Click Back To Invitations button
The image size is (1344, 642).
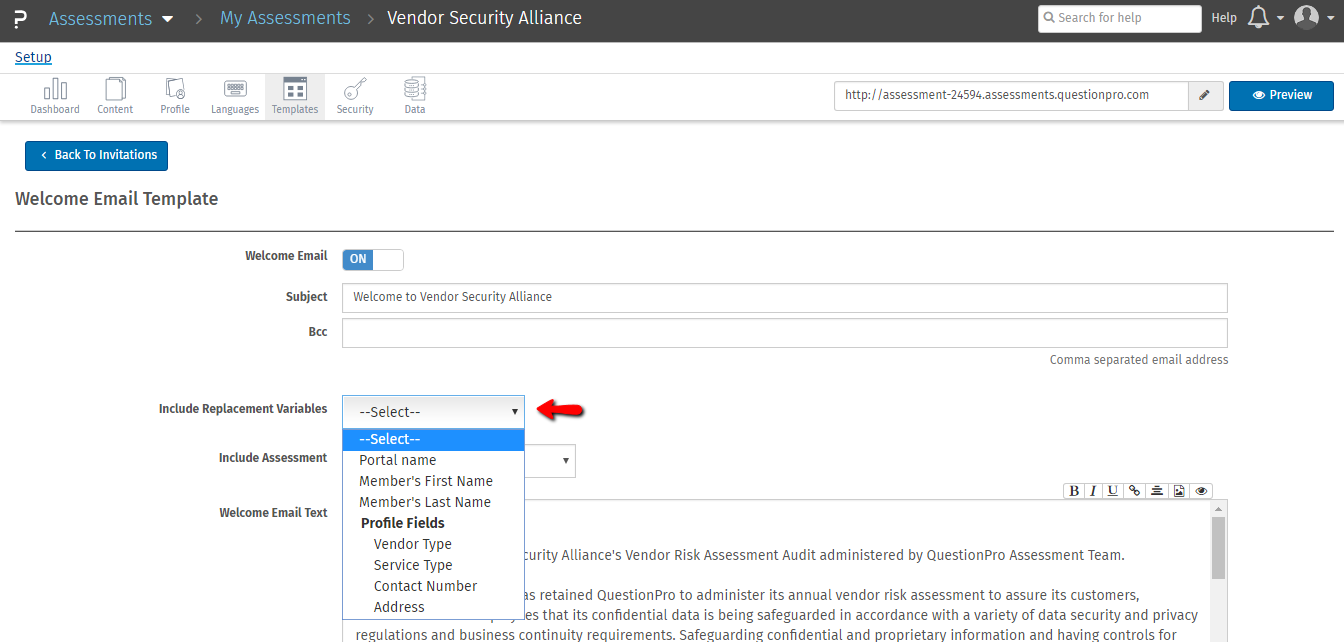(x=97, y=156)
